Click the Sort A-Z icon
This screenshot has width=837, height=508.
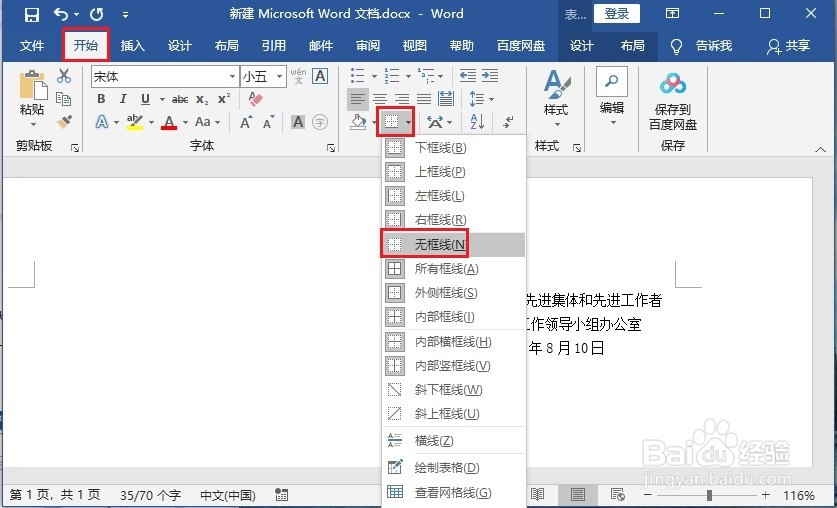477,122
